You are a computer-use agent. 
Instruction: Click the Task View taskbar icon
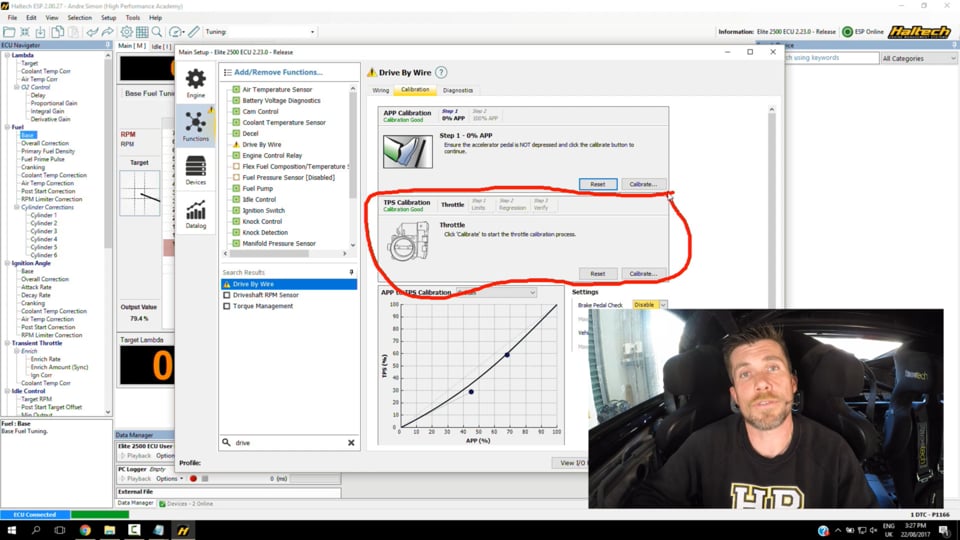point(59,530)
